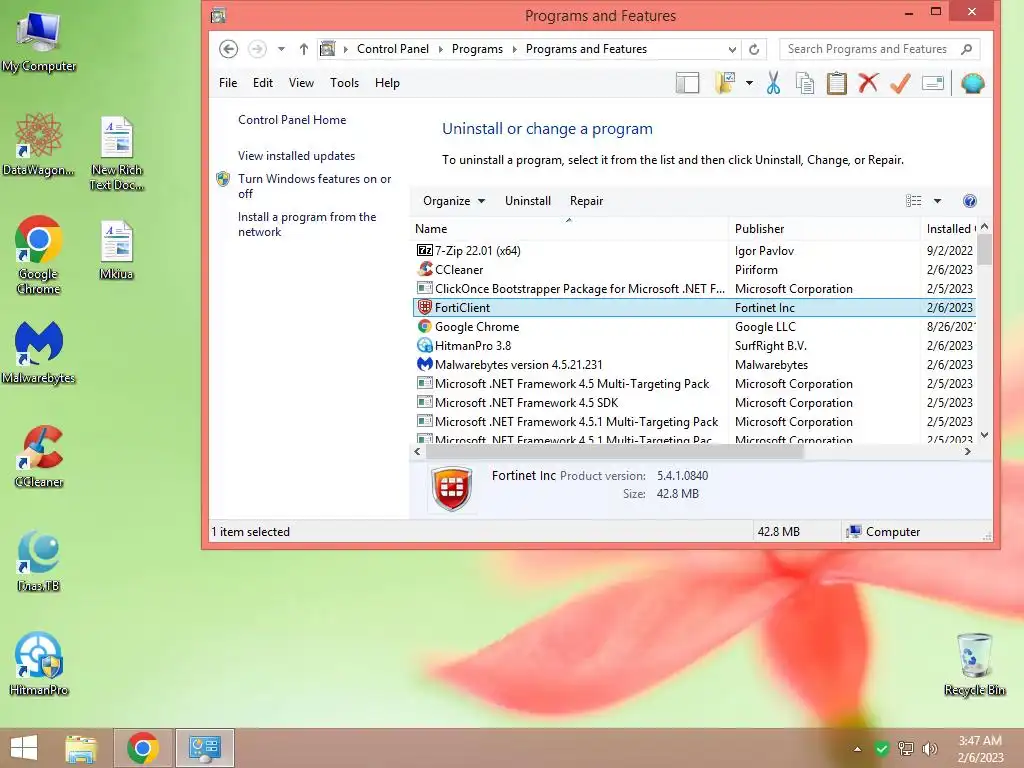Screen dimensions: 1024x768
Task: Open the File menu
Action: pos(228,83)
